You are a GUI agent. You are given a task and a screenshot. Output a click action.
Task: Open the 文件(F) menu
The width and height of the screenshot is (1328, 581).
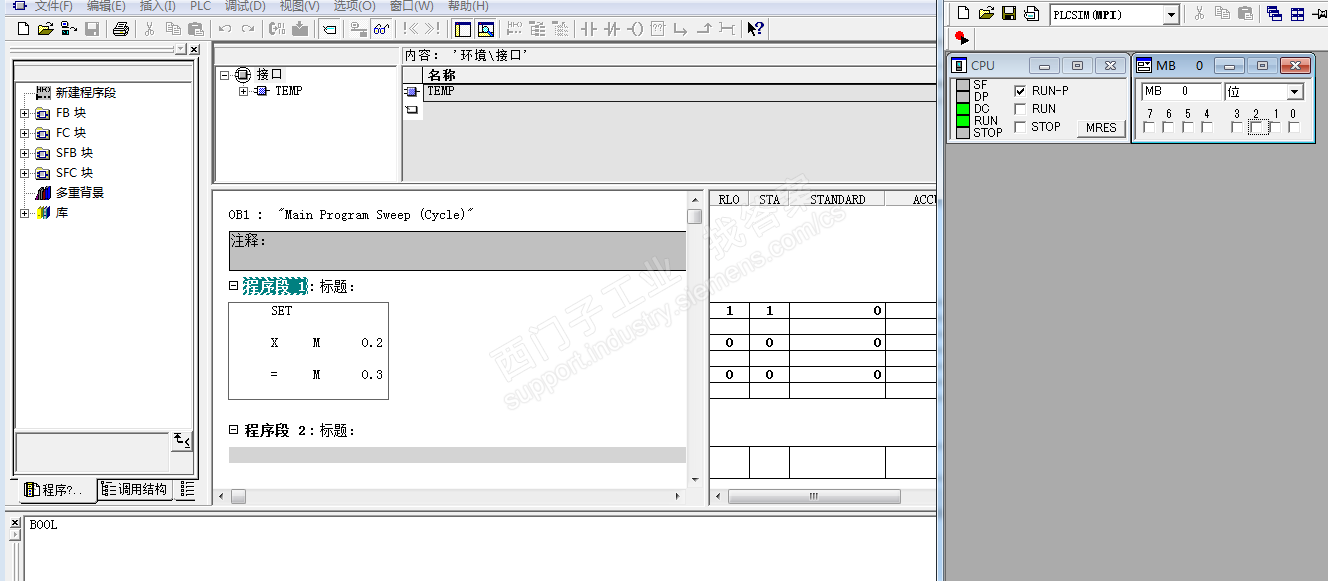[x=53, y=6]
